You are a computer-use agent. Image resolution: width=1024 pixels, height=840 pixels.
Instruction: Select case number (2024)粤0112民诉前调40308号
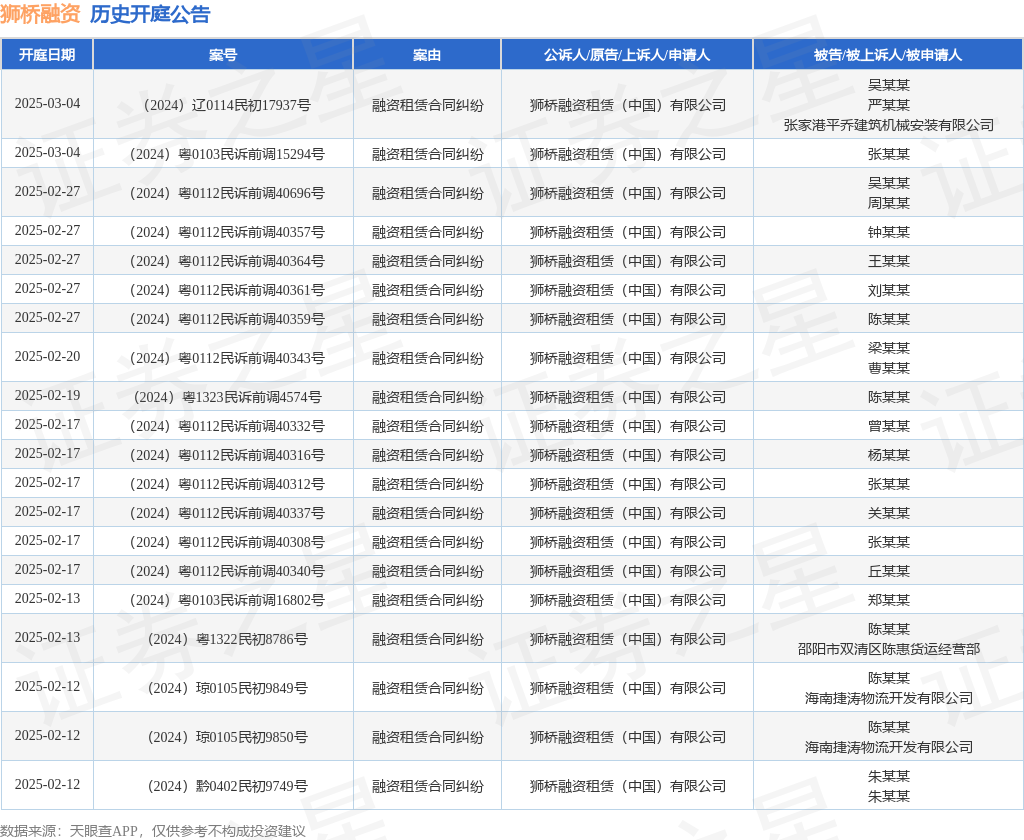point(227,542)
